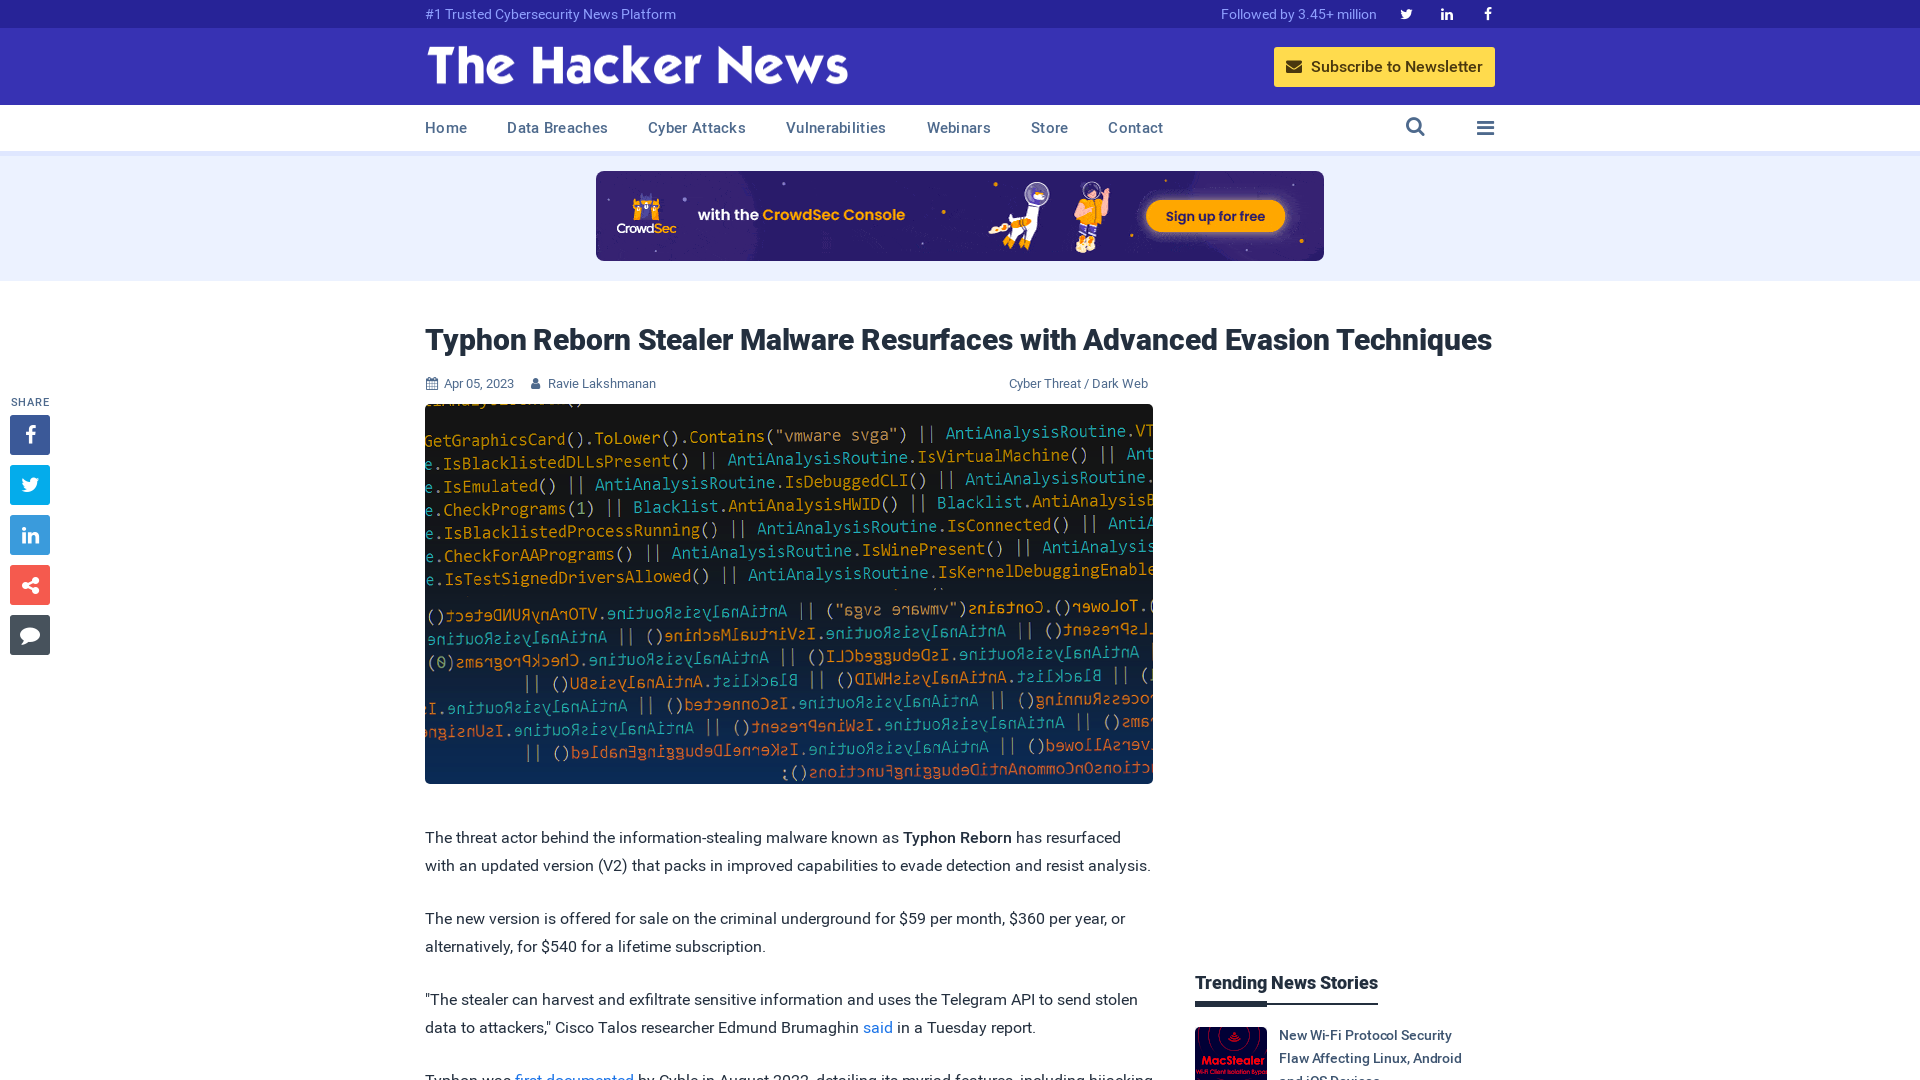The height and width of the screenshot is (1080, 1920).
Task: Click the ShareThis icon
Action: (29, 584)
